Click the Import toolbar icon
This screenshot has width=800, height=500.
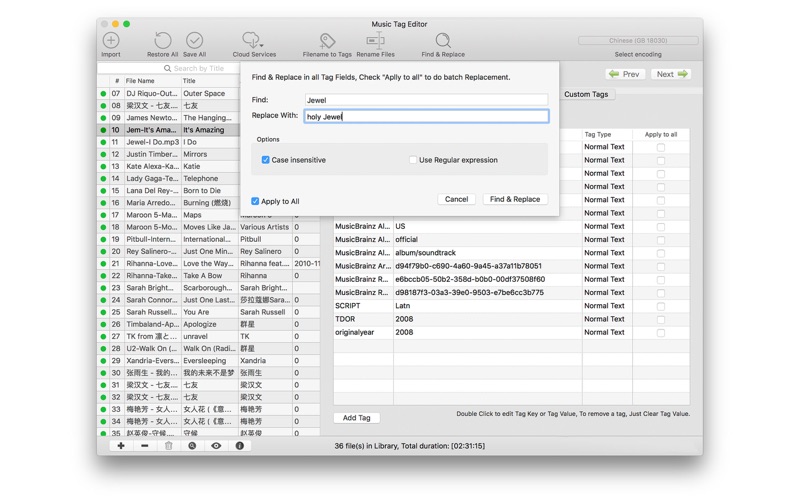pyautogui.click(x=111, y=41)
